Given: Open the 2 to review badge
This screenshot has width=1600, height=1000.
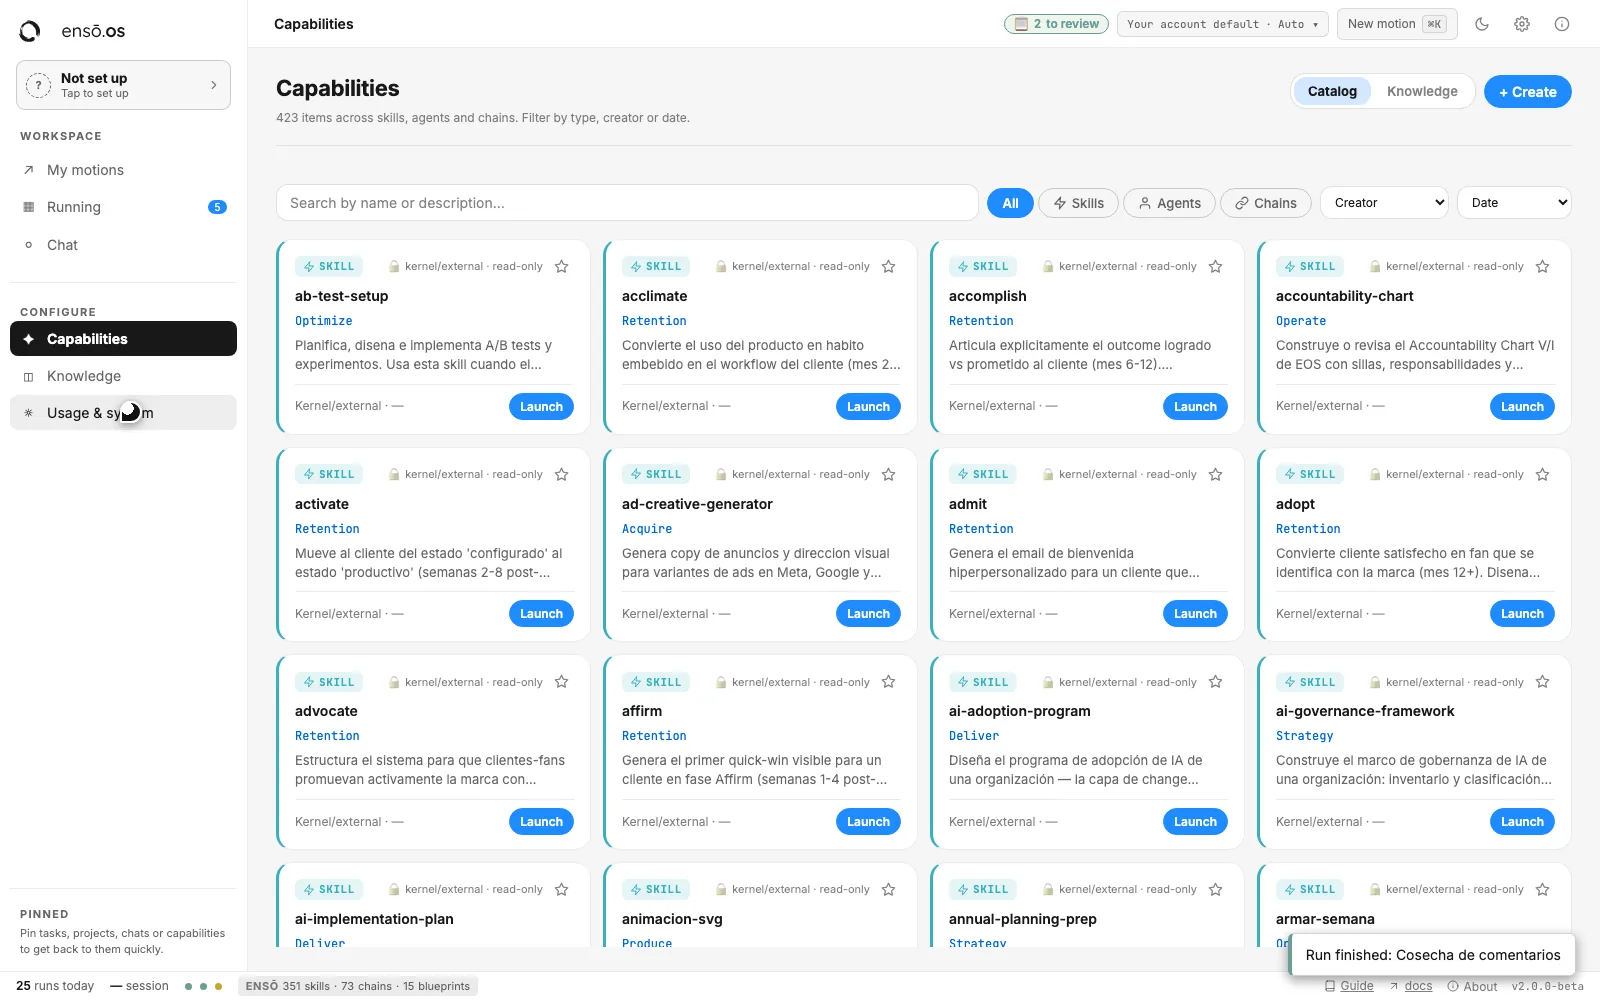Looking at the screenshot, I should pyautogui.click(x=1056, y=24).
